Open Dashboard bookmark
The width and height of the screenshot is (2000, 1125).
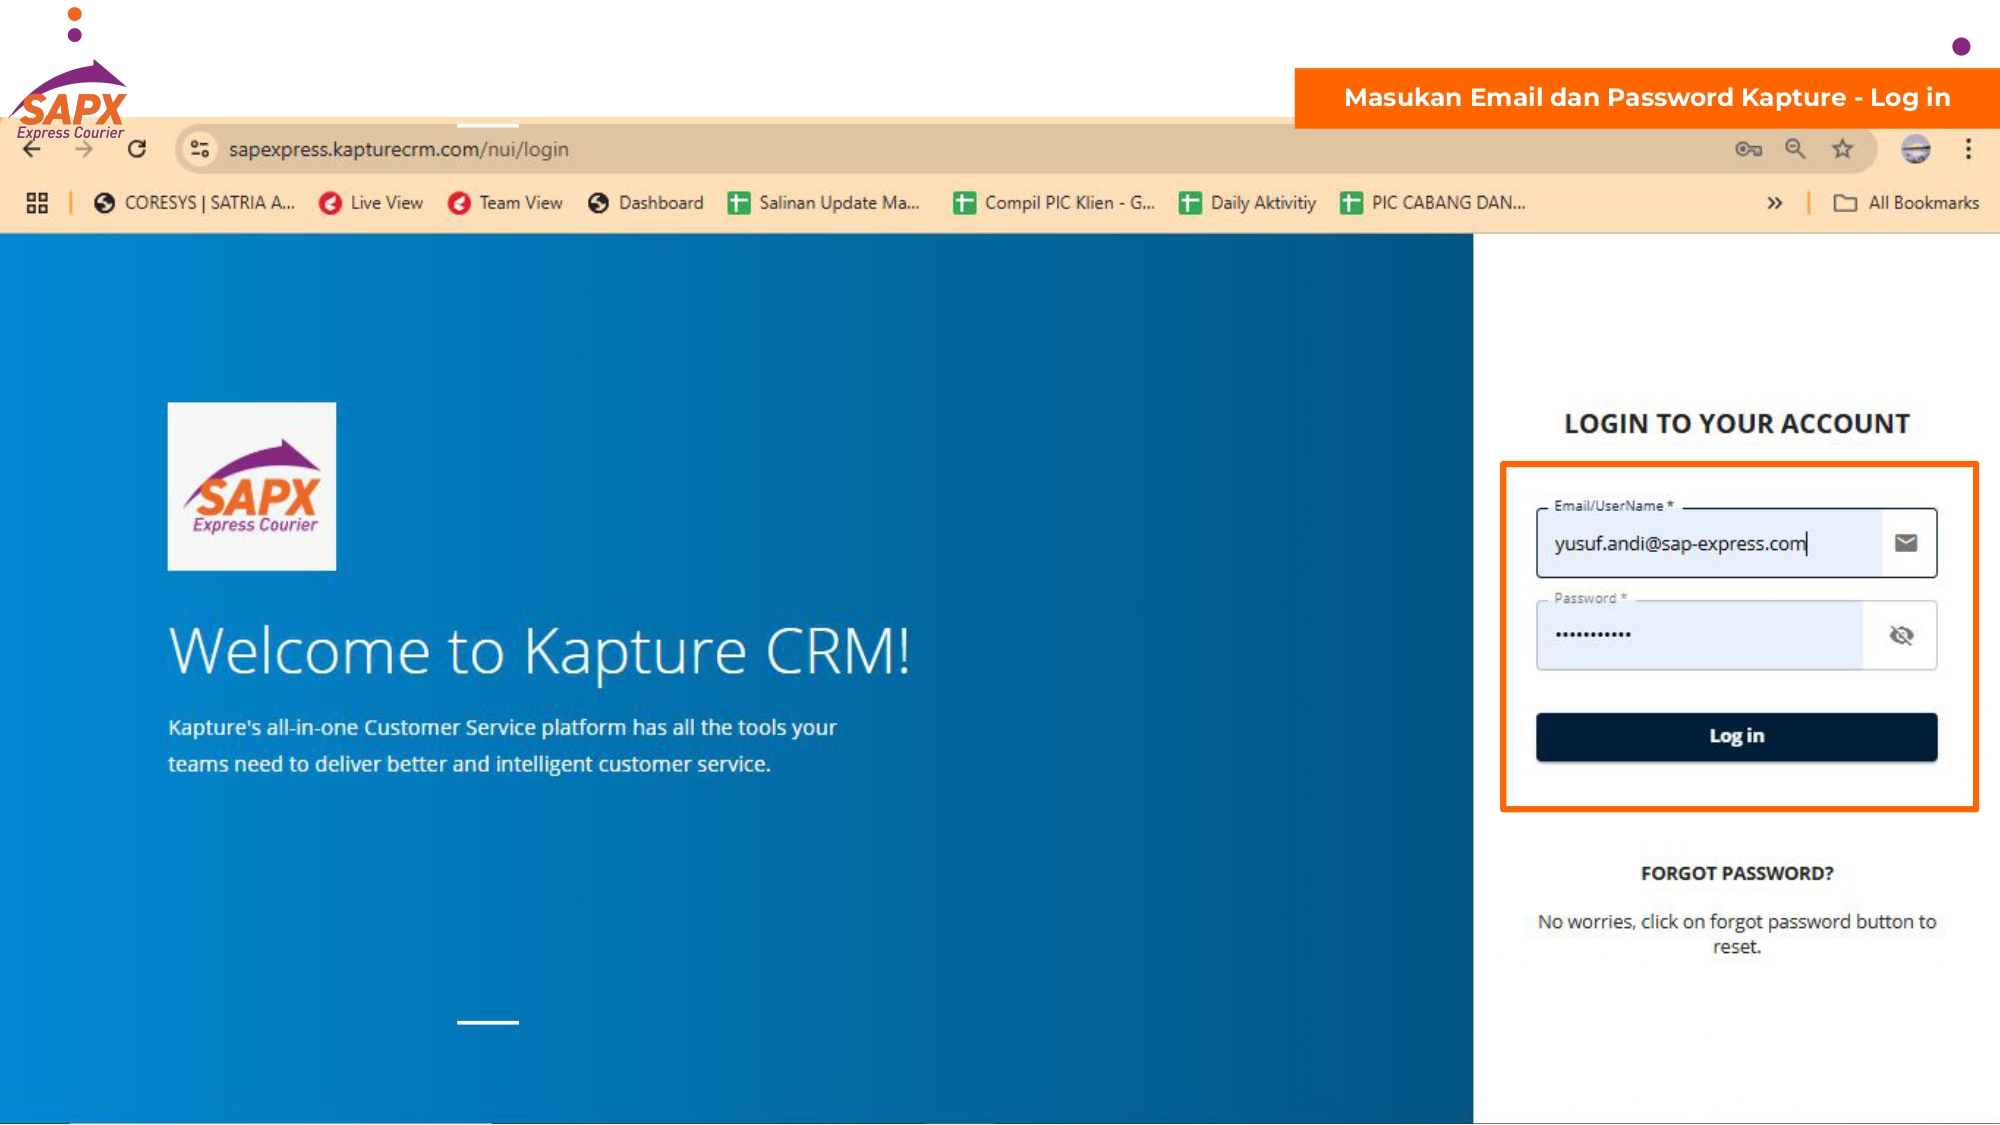[x=646, y=203]
